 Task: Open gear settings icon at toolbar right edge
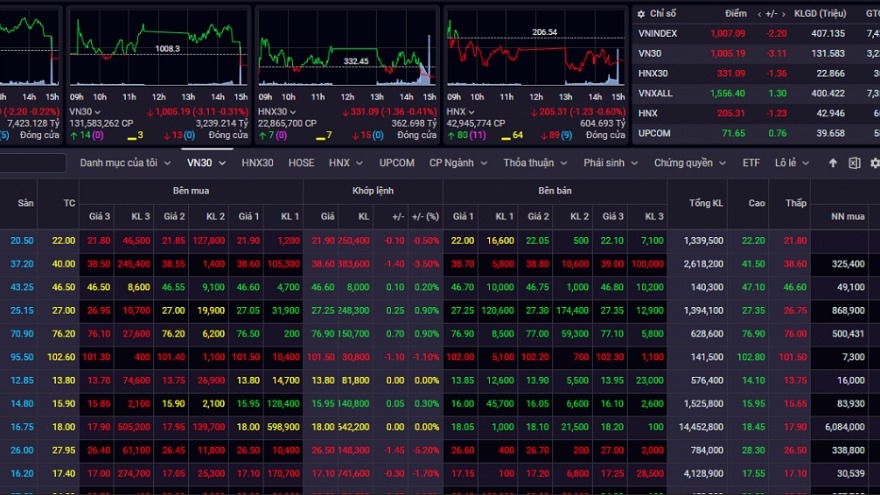point(874,163)
